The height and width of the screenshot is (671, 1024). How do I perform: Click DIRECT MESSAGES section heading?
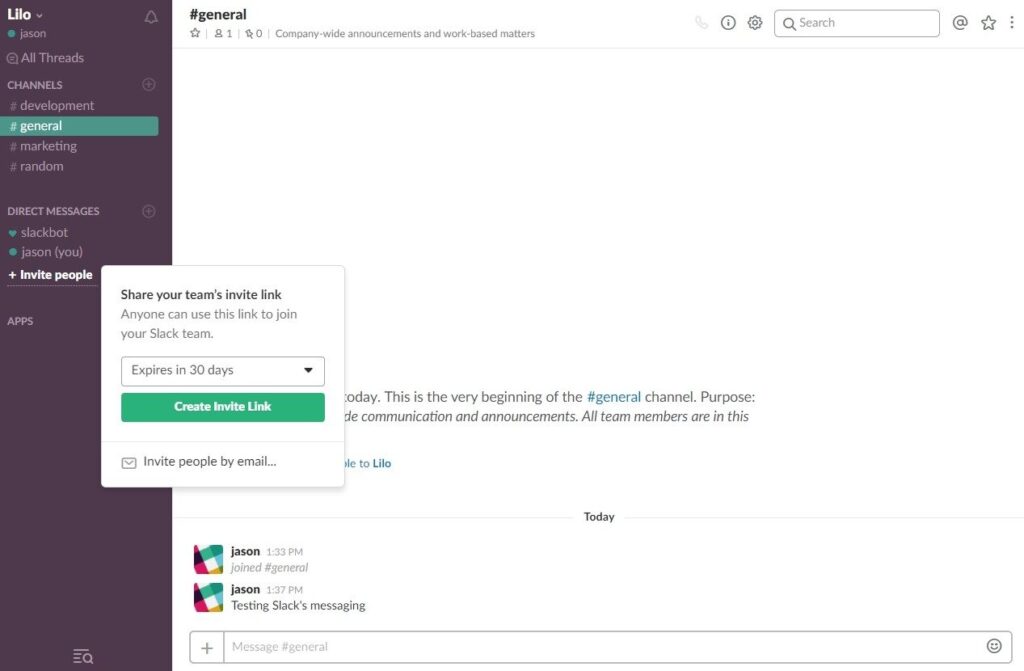tap(54, 211)
